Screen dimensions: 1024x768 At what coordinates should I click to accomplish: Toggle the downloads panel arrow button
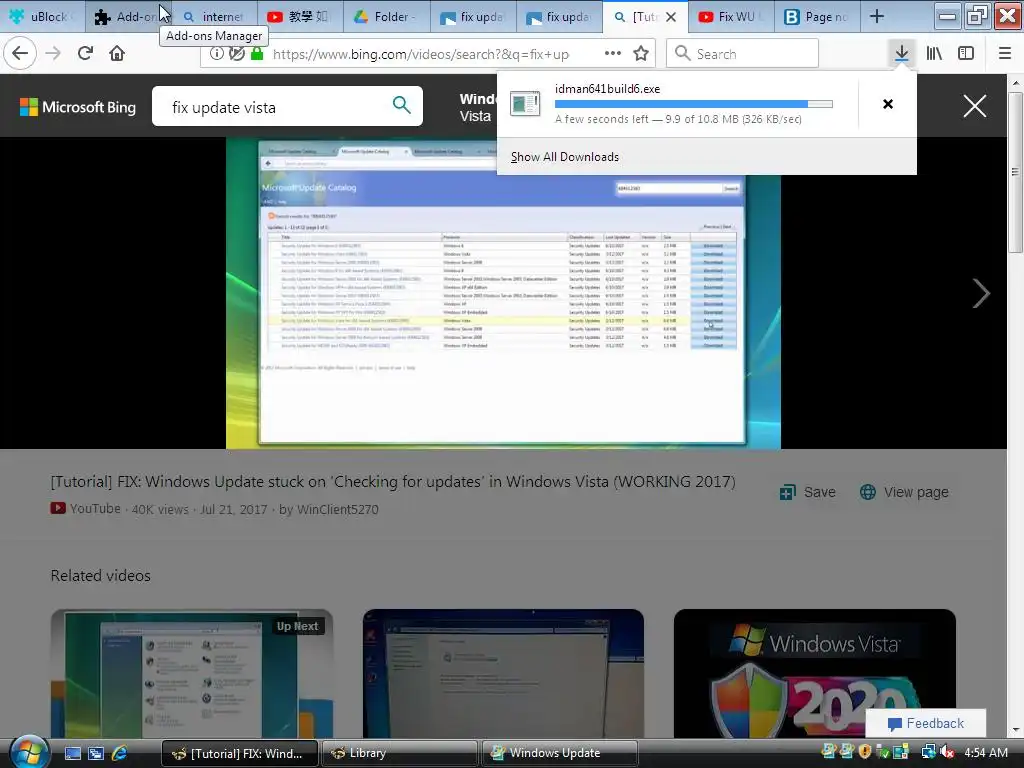[x=901, y=54]
